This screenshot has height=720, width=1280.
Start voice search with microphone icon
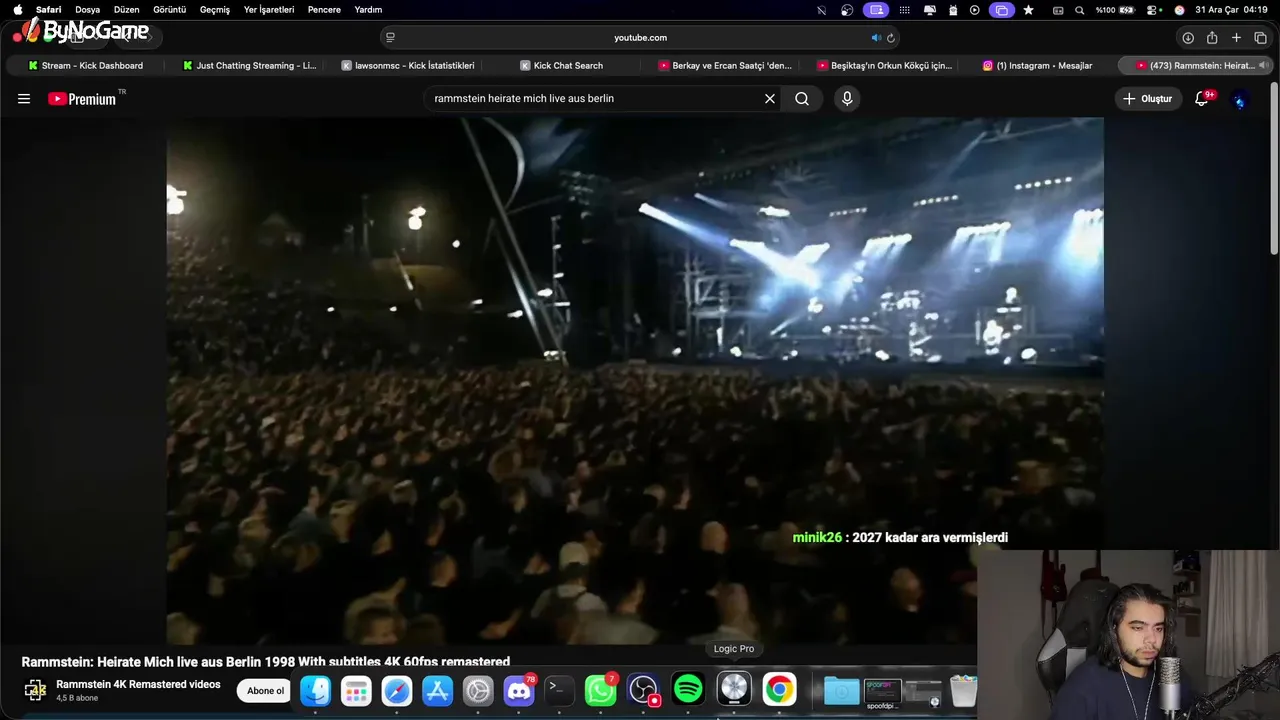click(847, 99)
